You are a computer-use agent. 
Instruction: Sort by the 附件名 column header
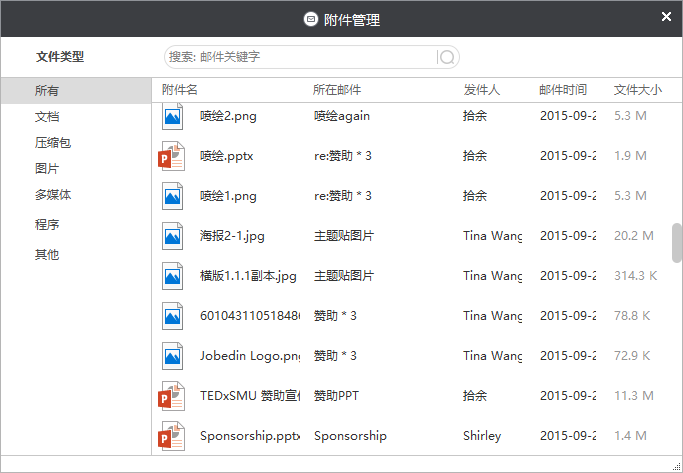click(180, 90)
